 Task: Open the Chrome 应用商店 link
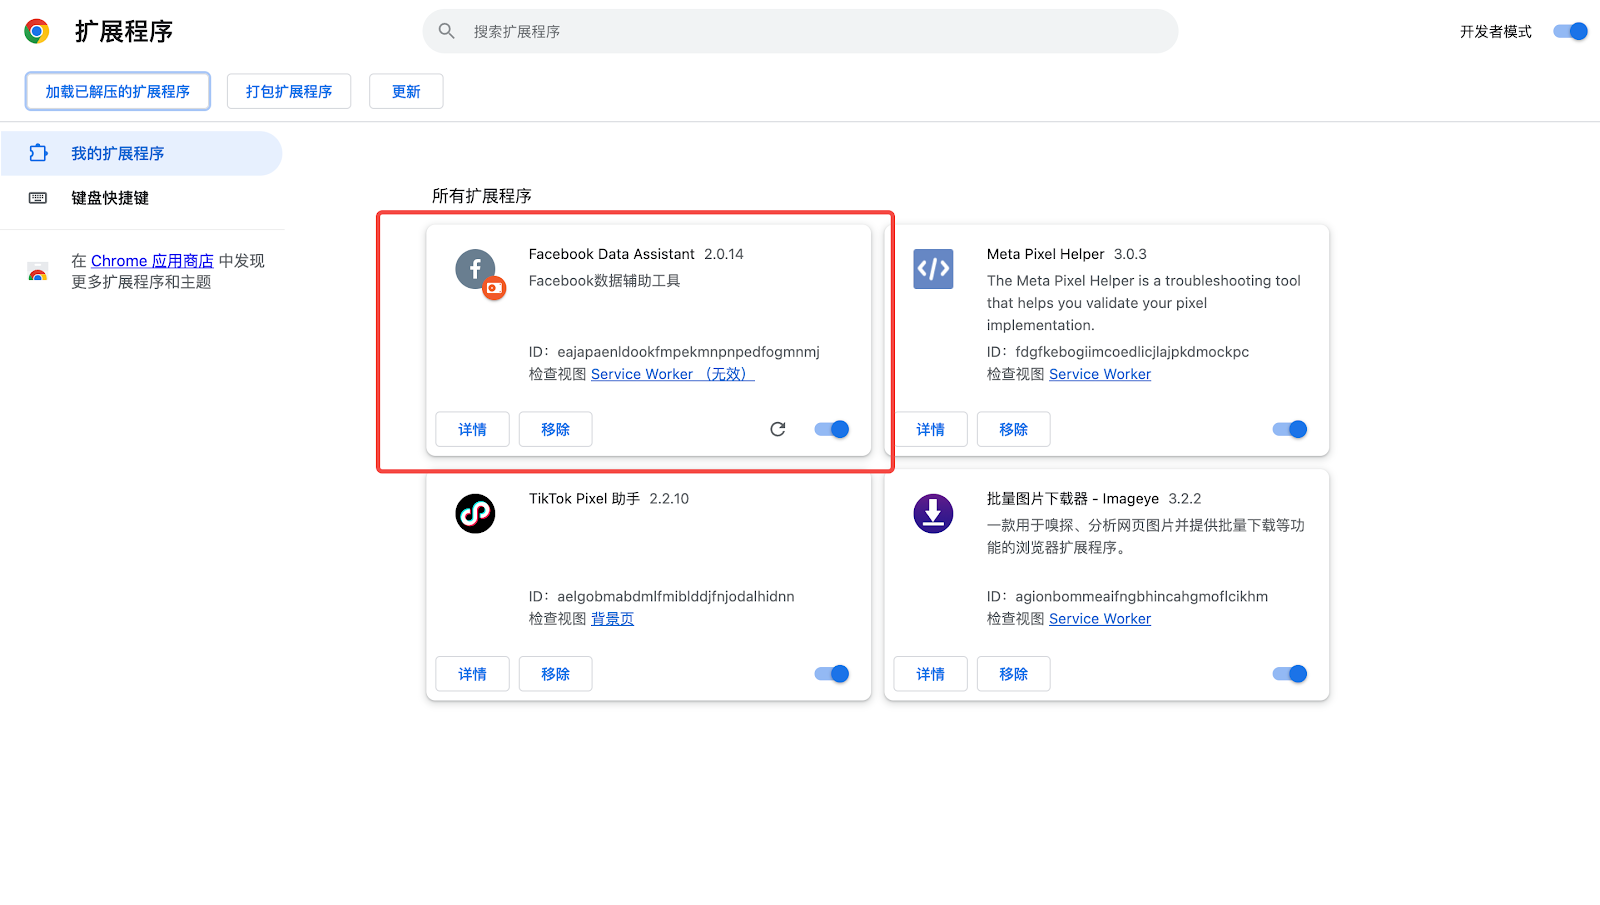click(152, 261)
